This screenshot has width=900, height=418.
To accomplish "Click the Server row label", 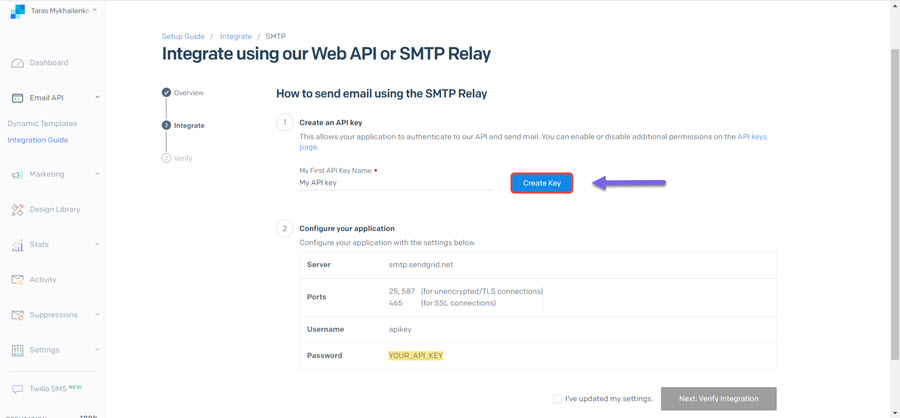I will (319, 265).
